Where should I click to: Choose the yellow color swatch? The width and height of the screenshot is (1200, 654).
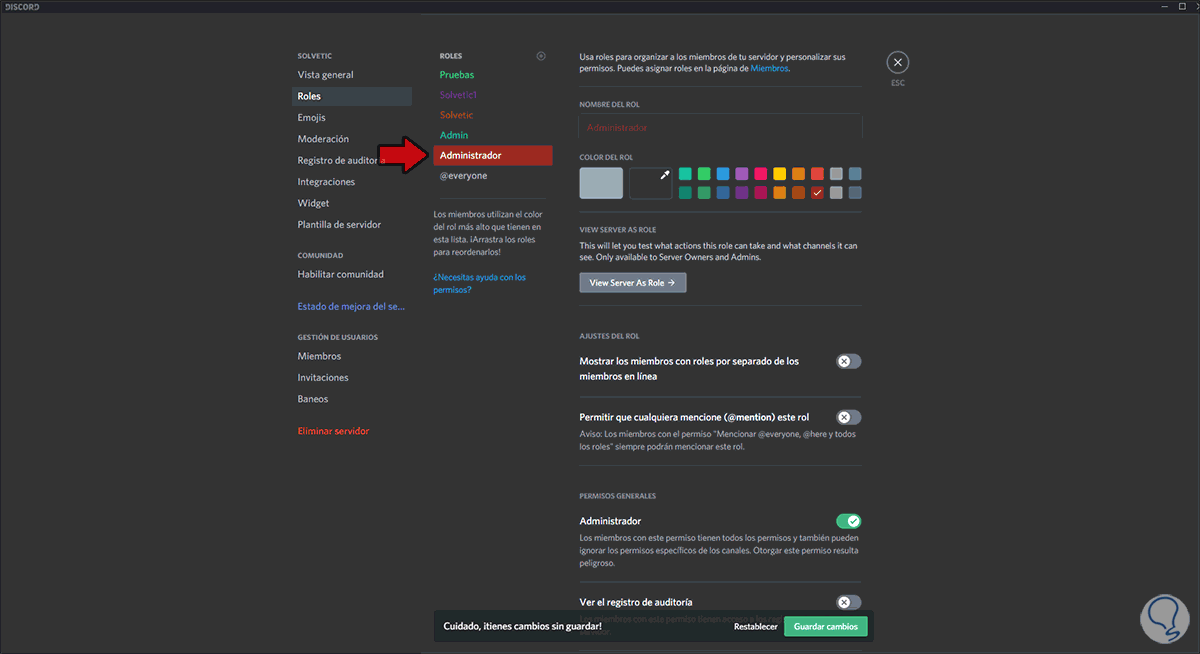(780, 174)
